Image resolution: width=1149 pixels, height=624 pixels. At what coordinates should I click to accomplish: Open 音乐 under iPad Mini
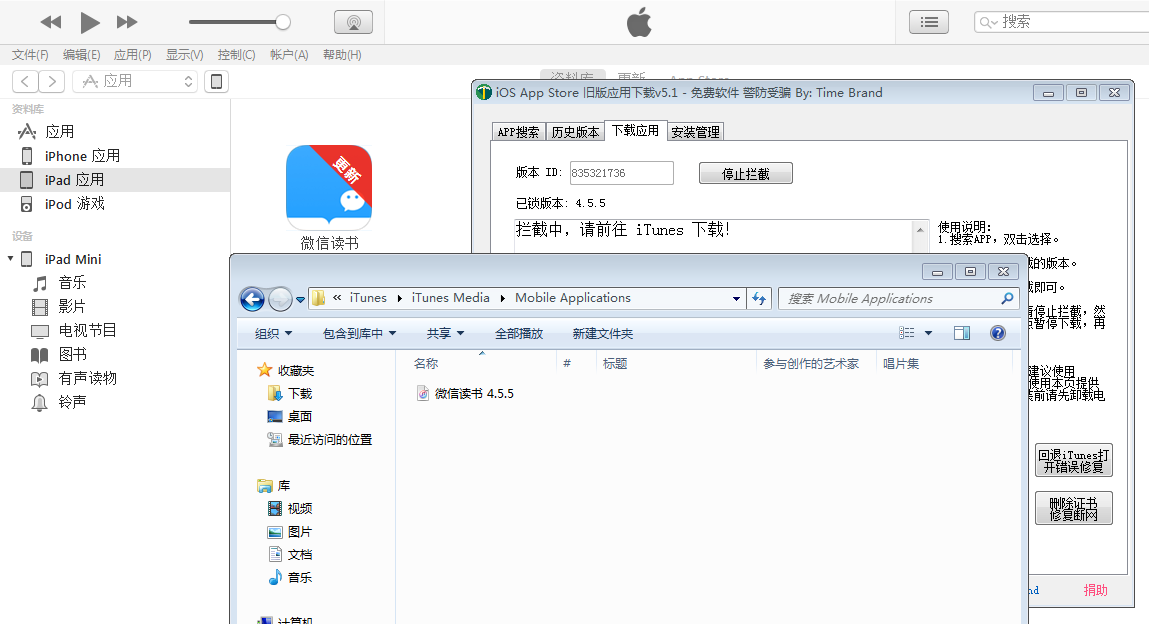[x=72, y=283]
